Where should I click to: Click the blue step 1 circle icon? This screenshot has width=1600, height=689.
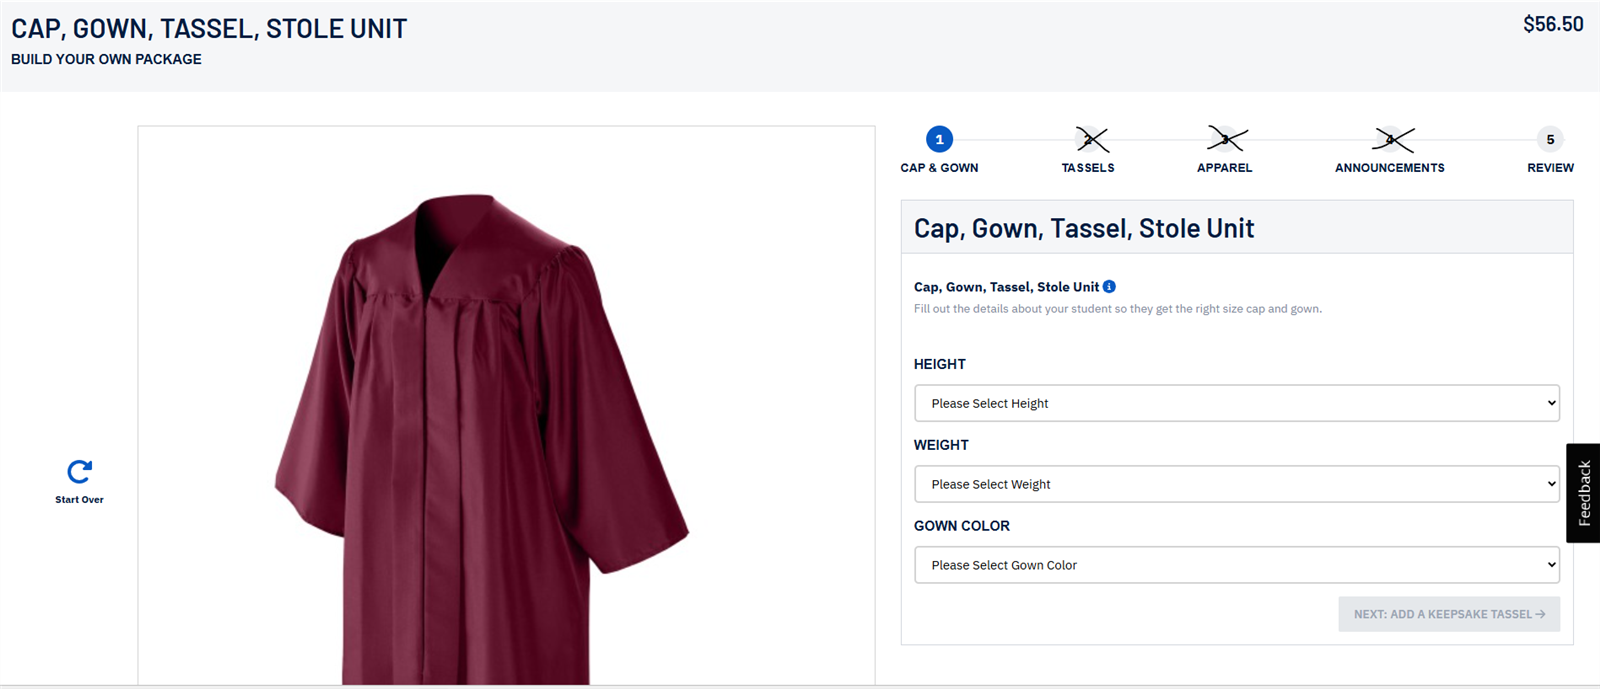coord(938,140)
